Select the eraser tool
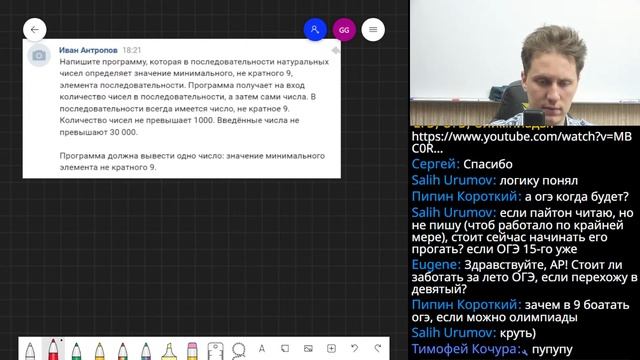The image size is (640, 360). click(x=192, y=351)
